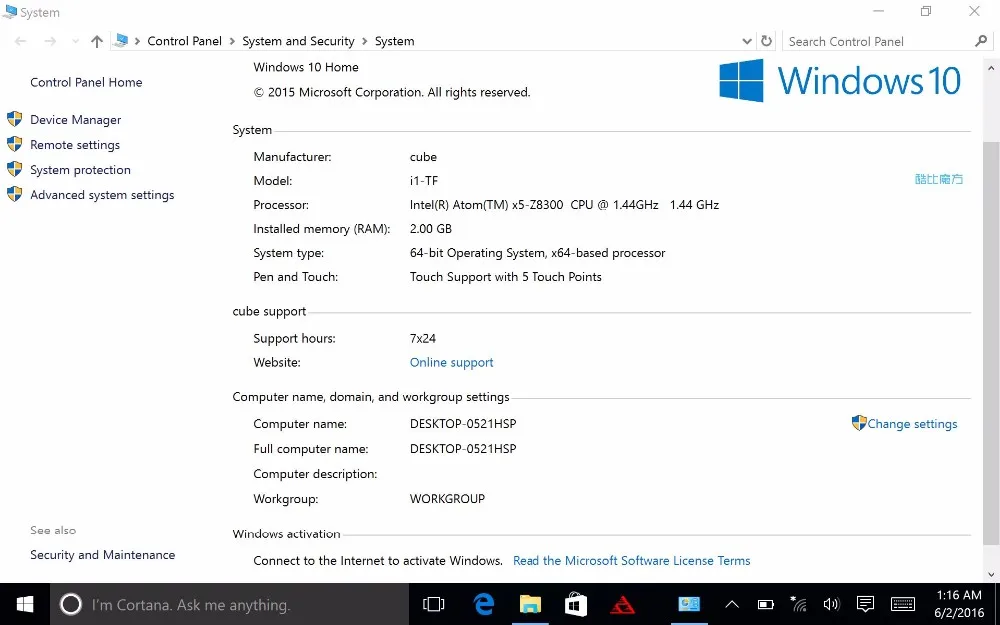Go to Control Panel Home
This screenshot has width=1000, height=625.
(86, 82)
